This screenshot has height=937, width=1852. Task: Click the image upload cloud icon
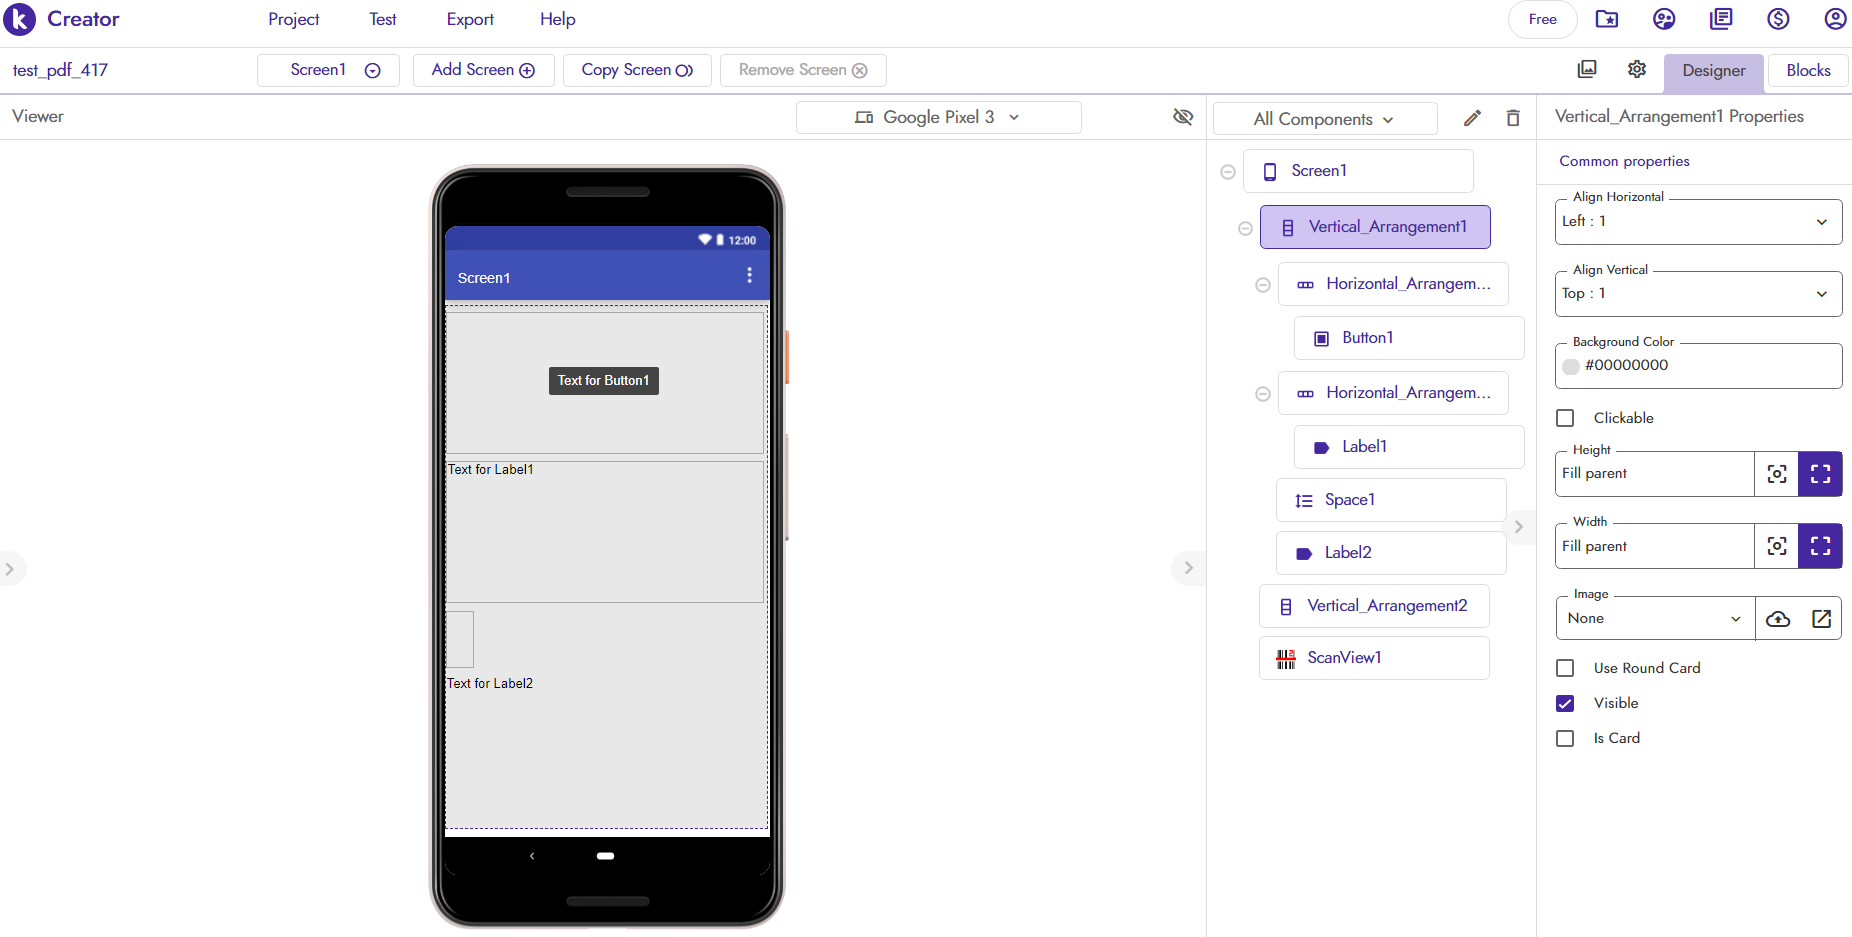pos(1778,619)
